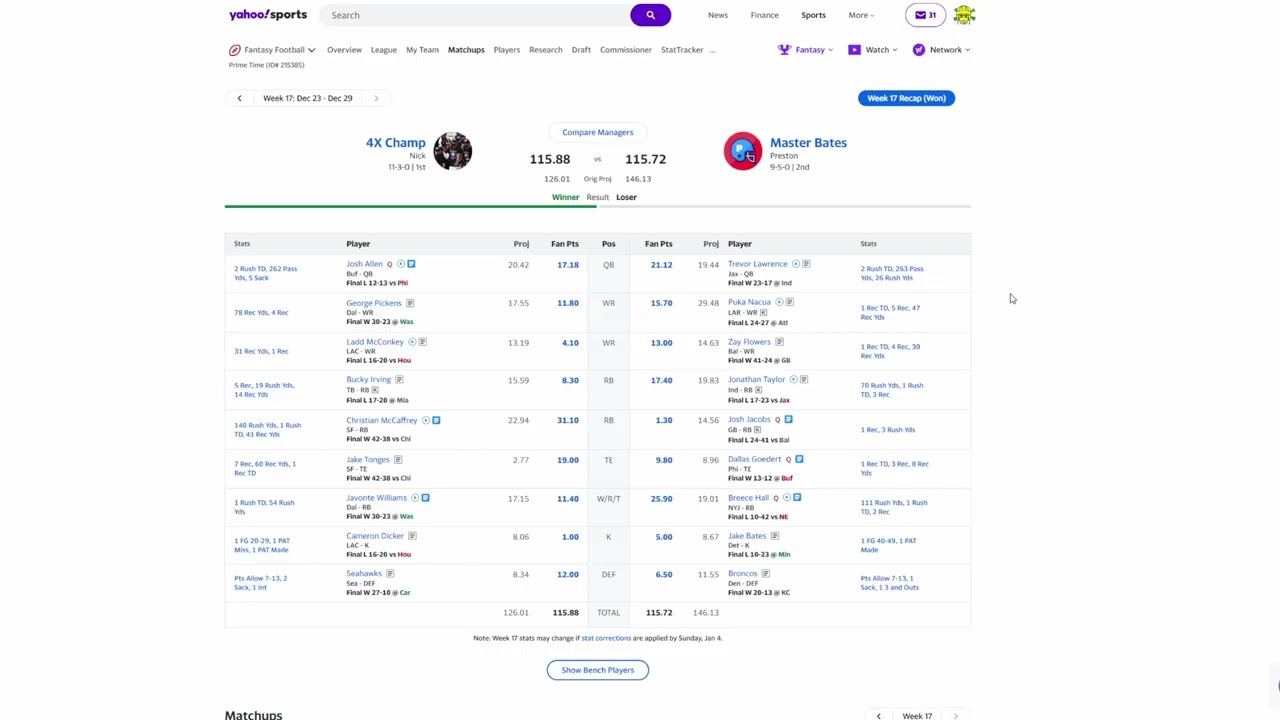This screenshot has width=1280, height=720.
Task: Open the Matchups tab
Action: click(x=466, y=50)
